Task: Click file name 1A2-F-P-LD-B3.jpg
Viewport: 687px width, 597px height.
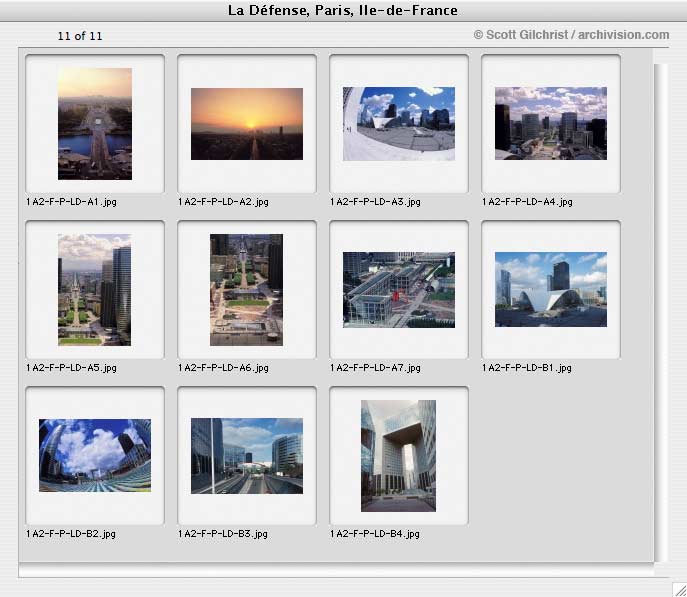Action: point(223,534)
